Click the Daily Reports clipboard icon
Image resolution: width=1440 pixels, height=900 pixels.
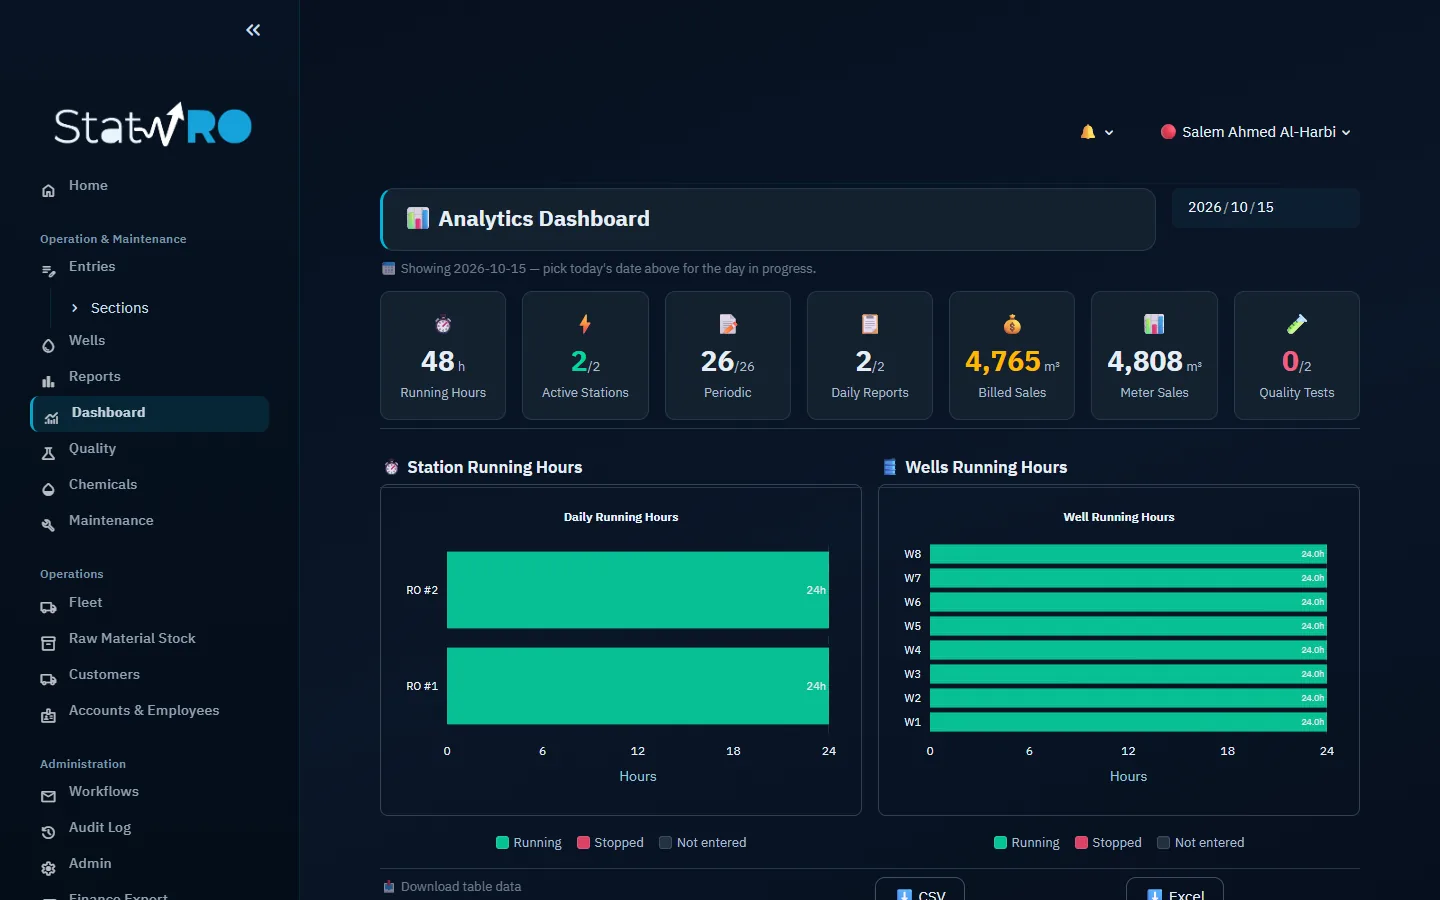pyautogui.click(x=870, y=324)
